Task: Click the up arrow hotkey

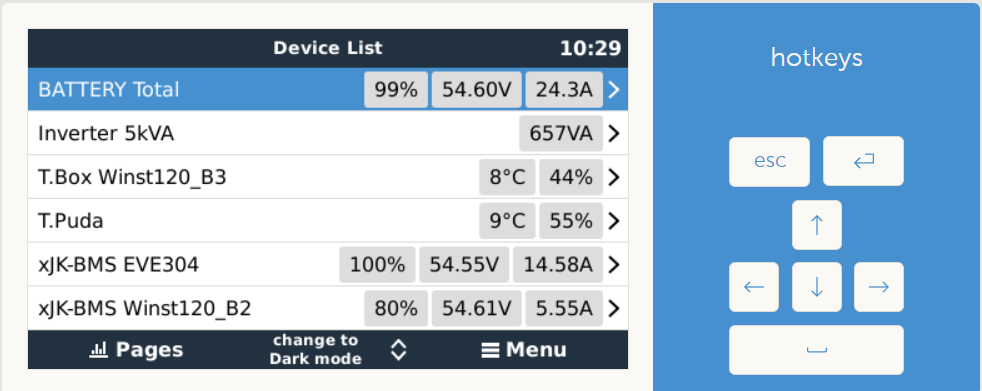Action: [x=817, y=225]
